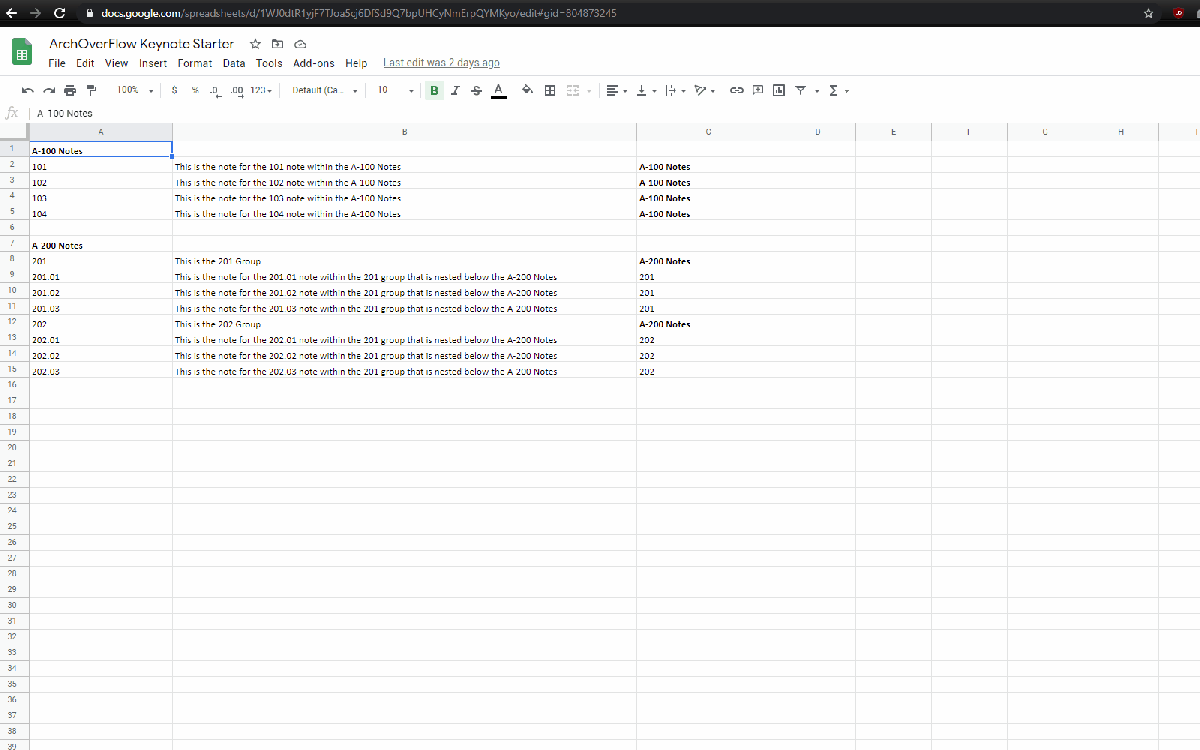Image resolution: width=1200 pixels, height=750 pixels.
Task: Open the text color picker
Action: coord(498,90)
